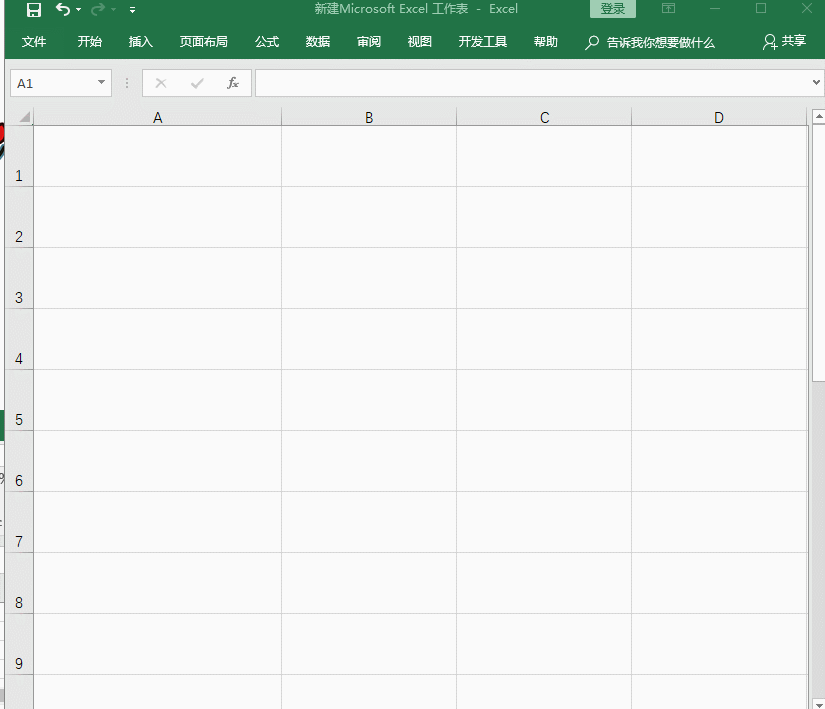
Task: Click the Name Box showing A1
Action: pyautogui.click(x=61, y=83)
